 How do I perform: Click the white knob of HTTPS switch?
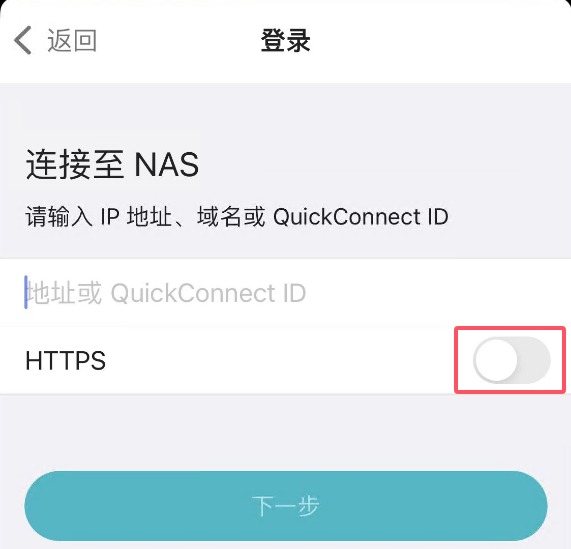496,360
